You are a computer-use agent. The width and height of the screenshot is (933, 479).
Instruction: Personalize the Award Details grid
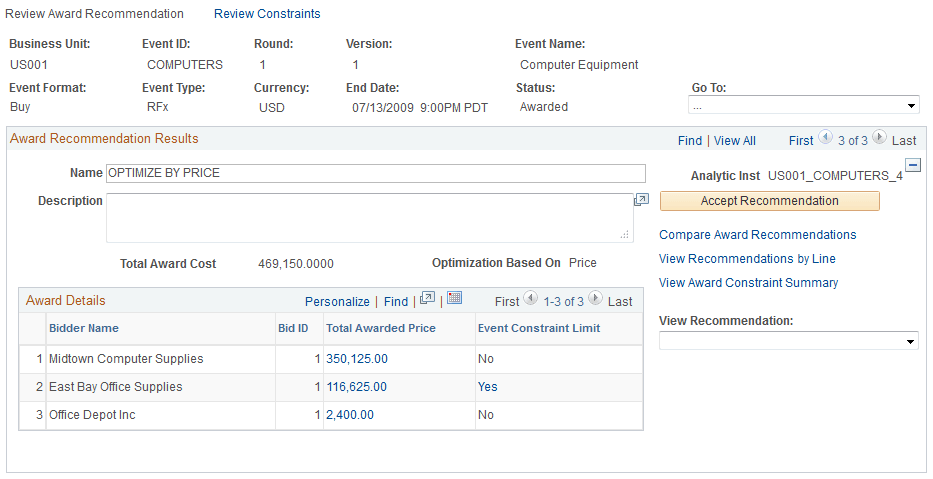pos(337,301)
